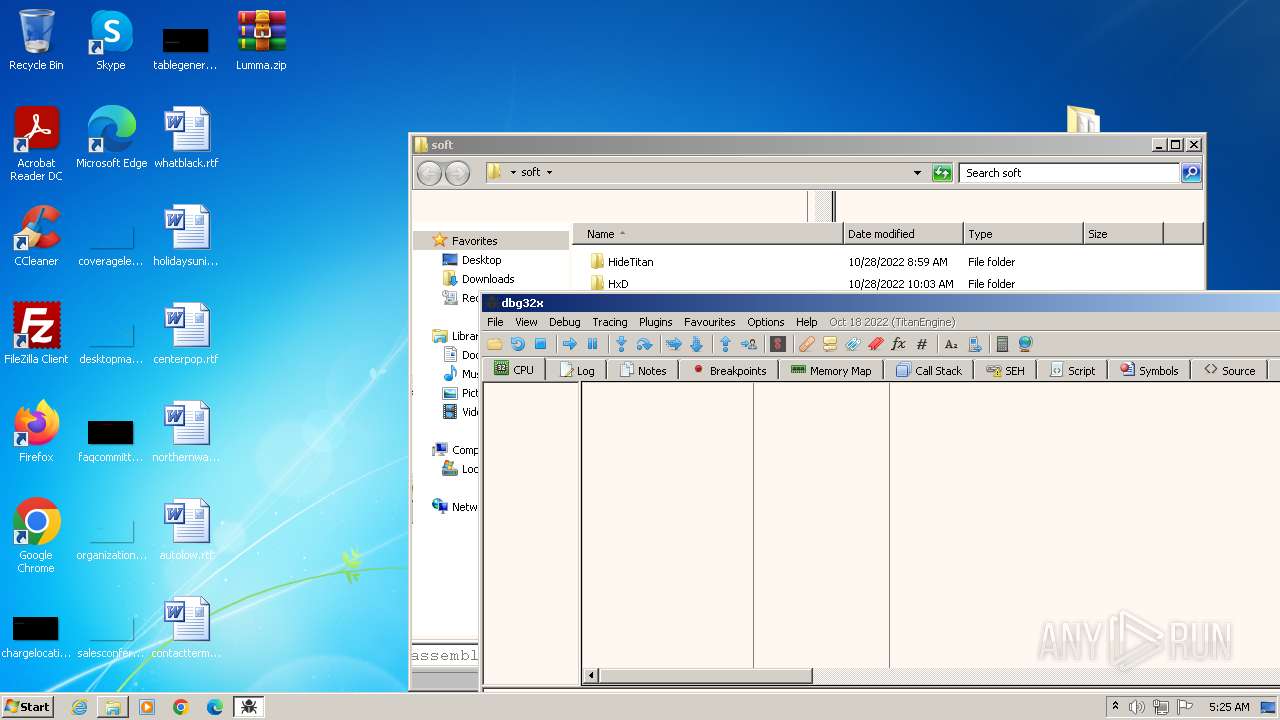The height and width of the screenshot is (720, 1280).
Task: Click the green refresh icon in soft window
Action: pyautogui.click(x=942, y=173)
